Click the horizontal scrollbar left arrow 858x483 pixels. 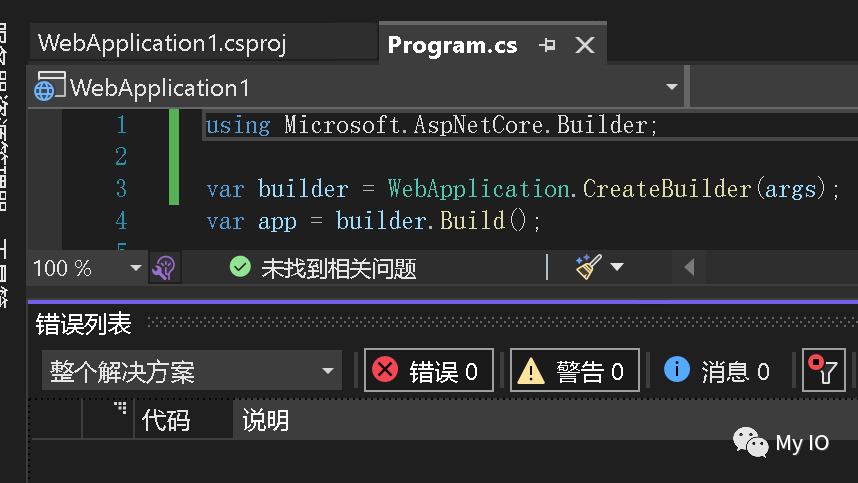[689, 267]
